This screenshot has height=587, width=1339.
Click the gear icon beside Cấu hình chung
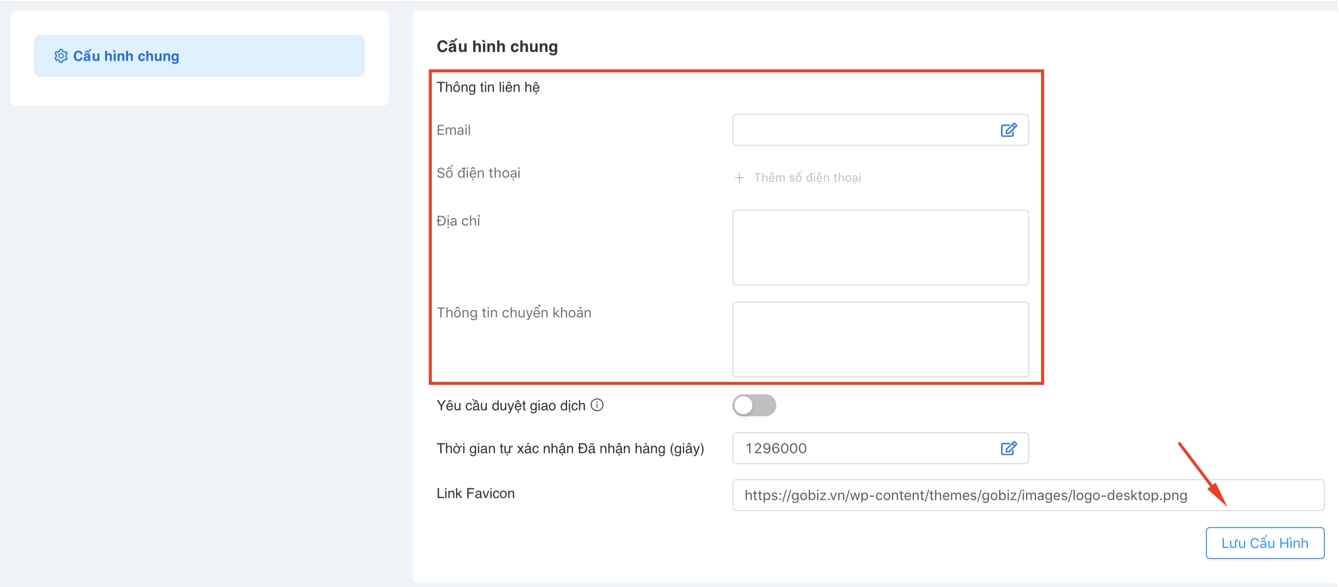(61, 56)
